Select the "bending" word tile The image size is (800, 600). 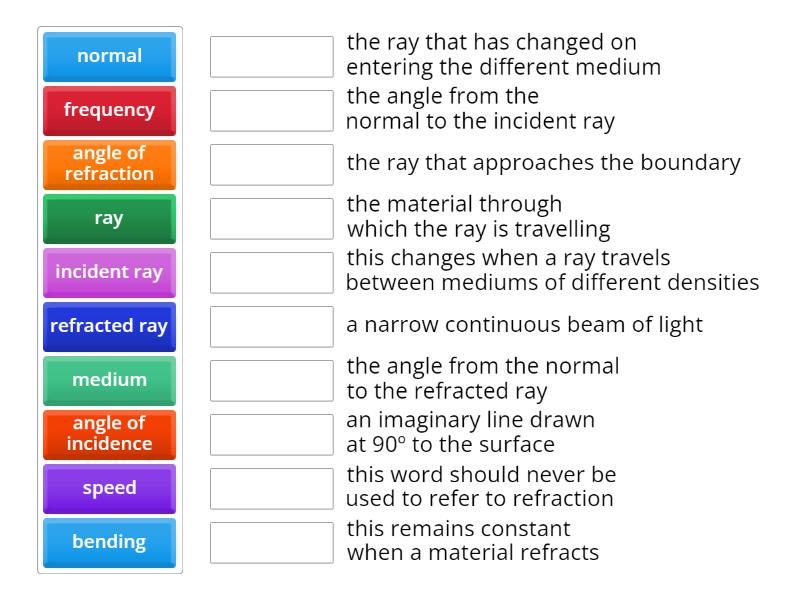click(109, 542)
